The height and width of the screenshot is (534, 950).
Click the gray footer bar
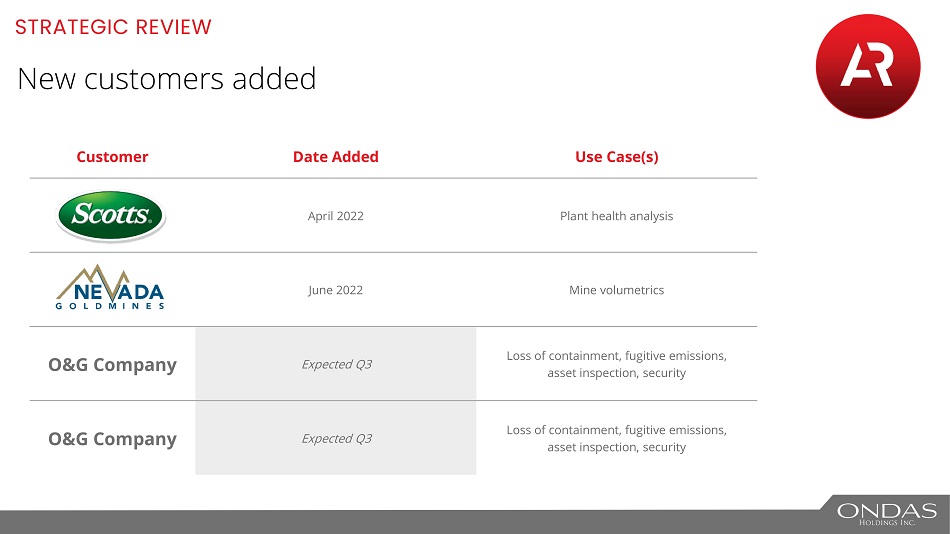(x=400, y=522)
